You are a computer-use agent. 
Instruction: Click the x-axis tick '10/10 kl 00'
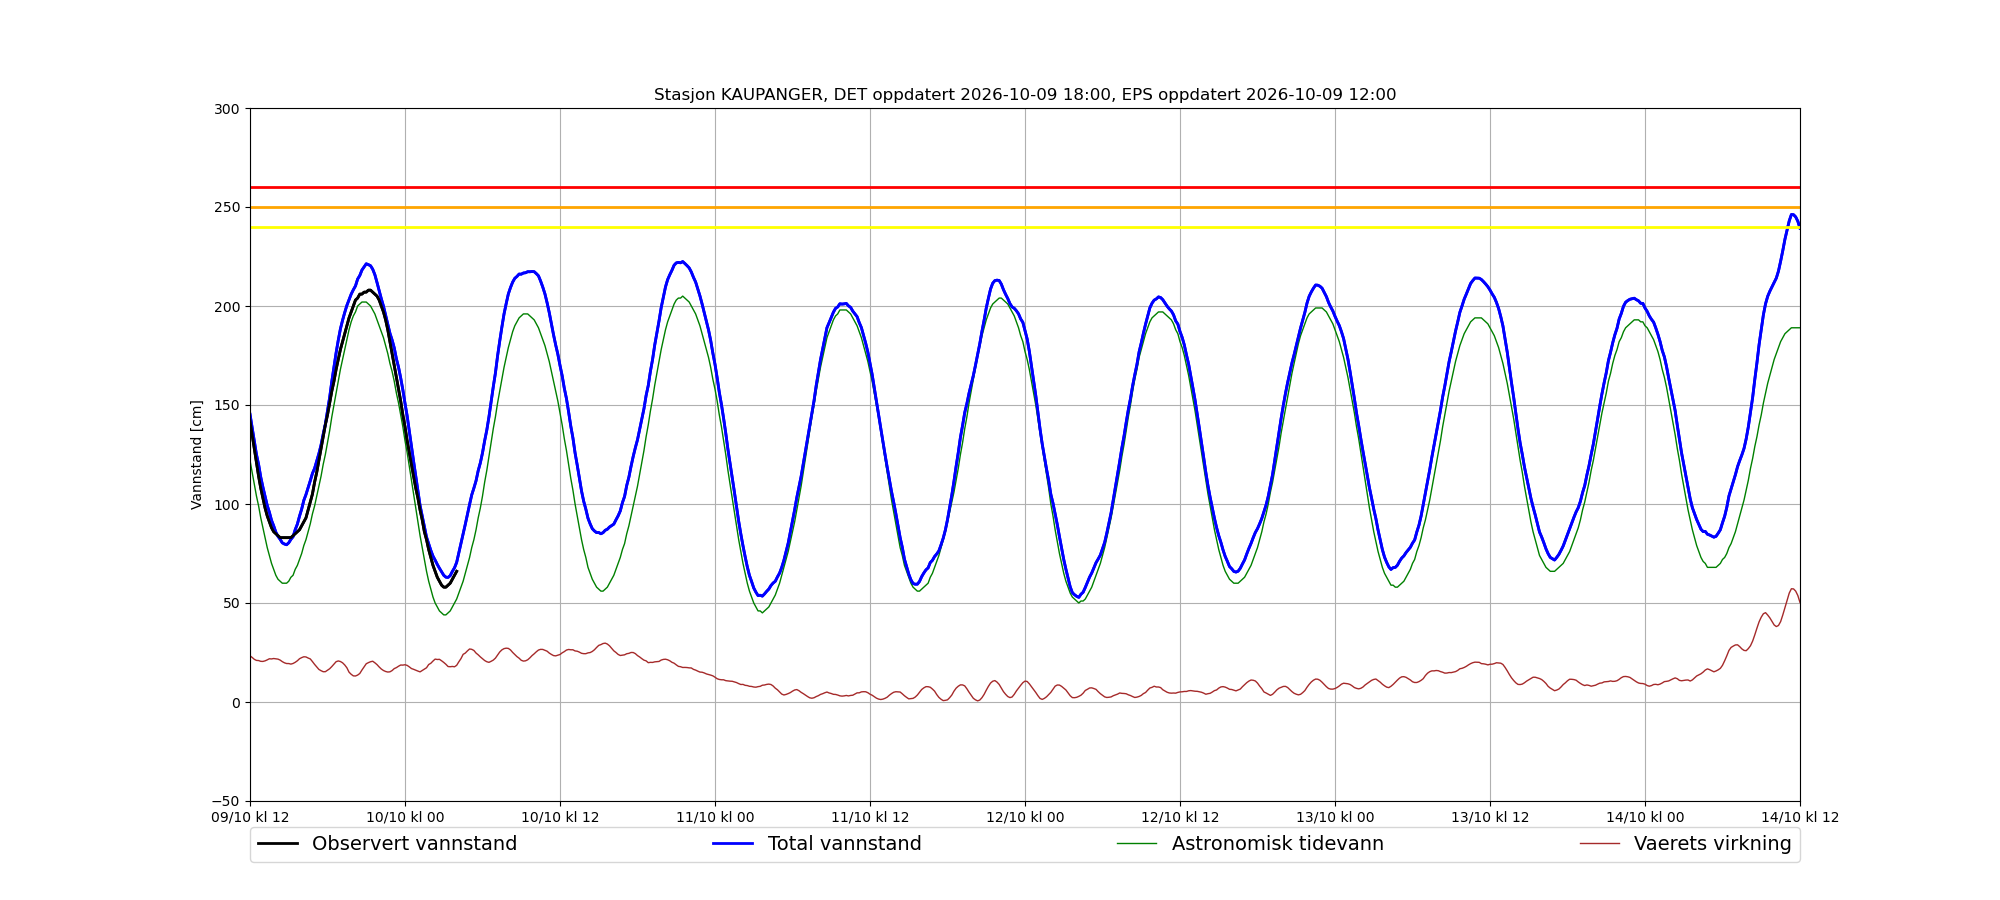(x=405, y=817)
